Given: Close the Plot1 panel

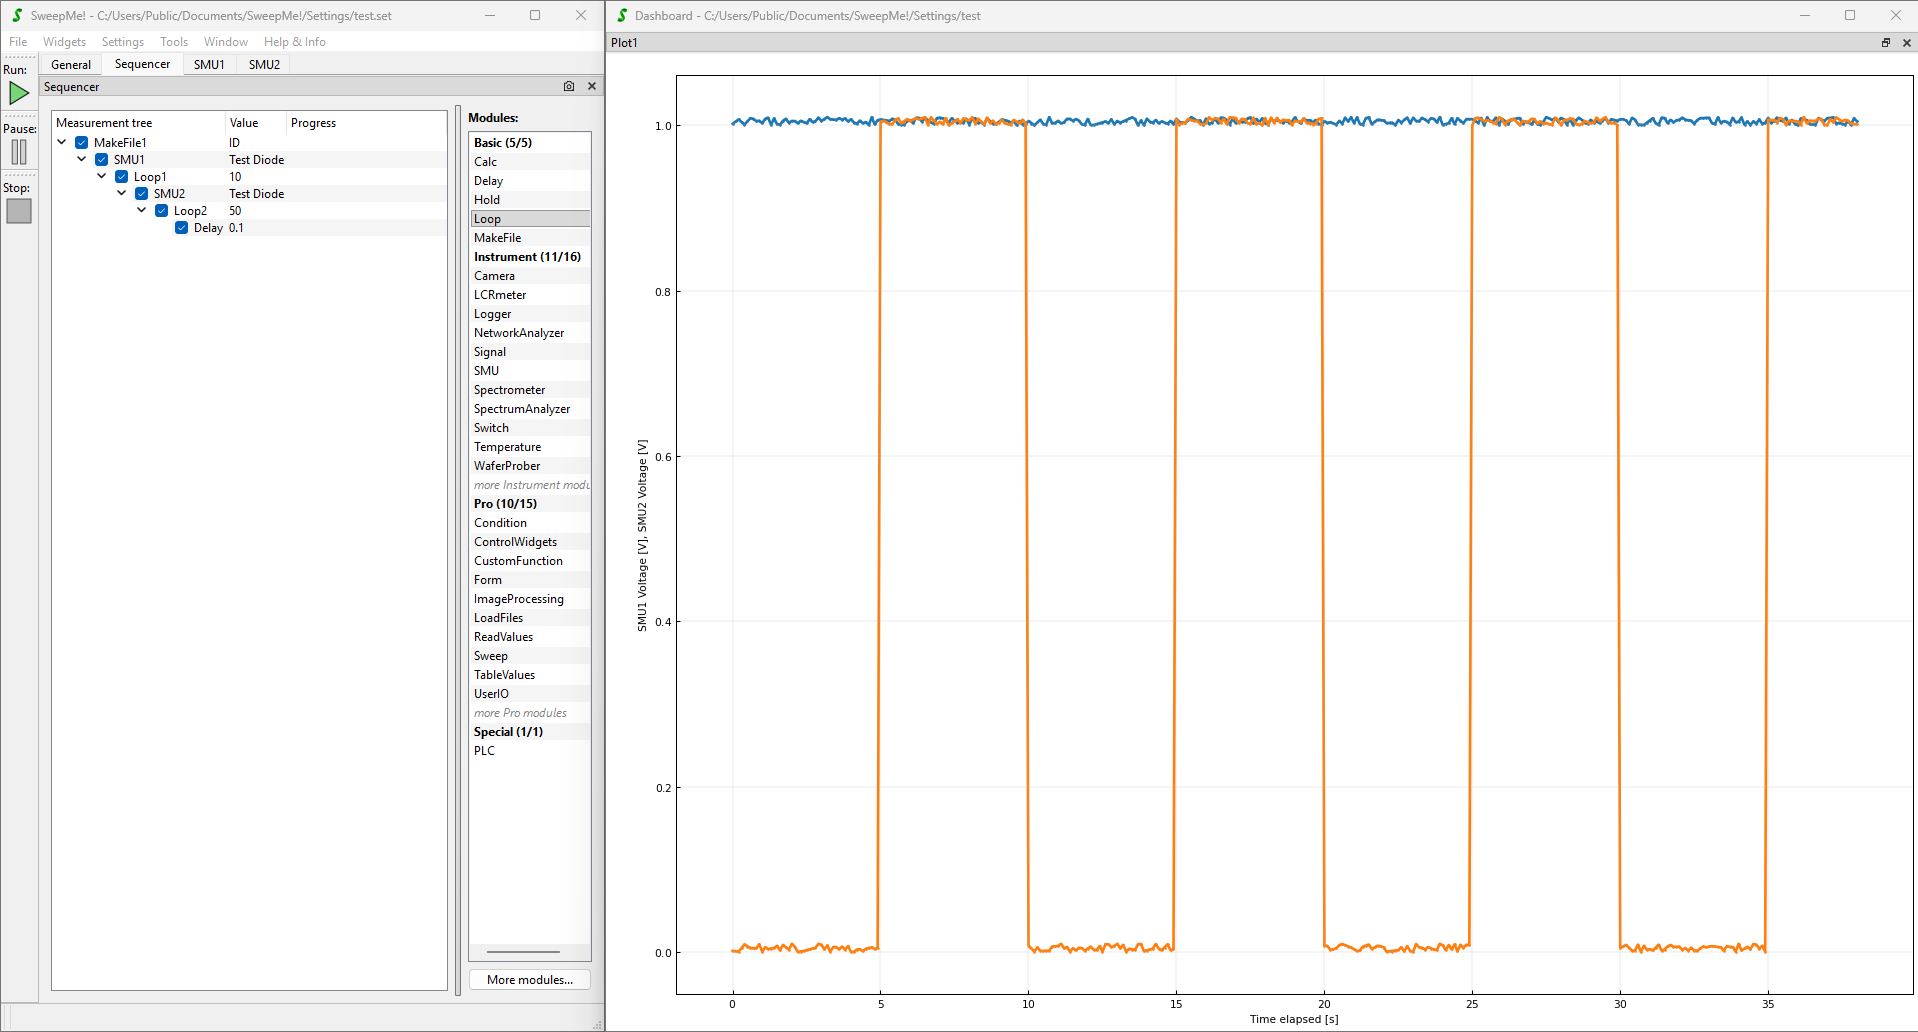Looking at the screenshot, I should coord(1906,43).
